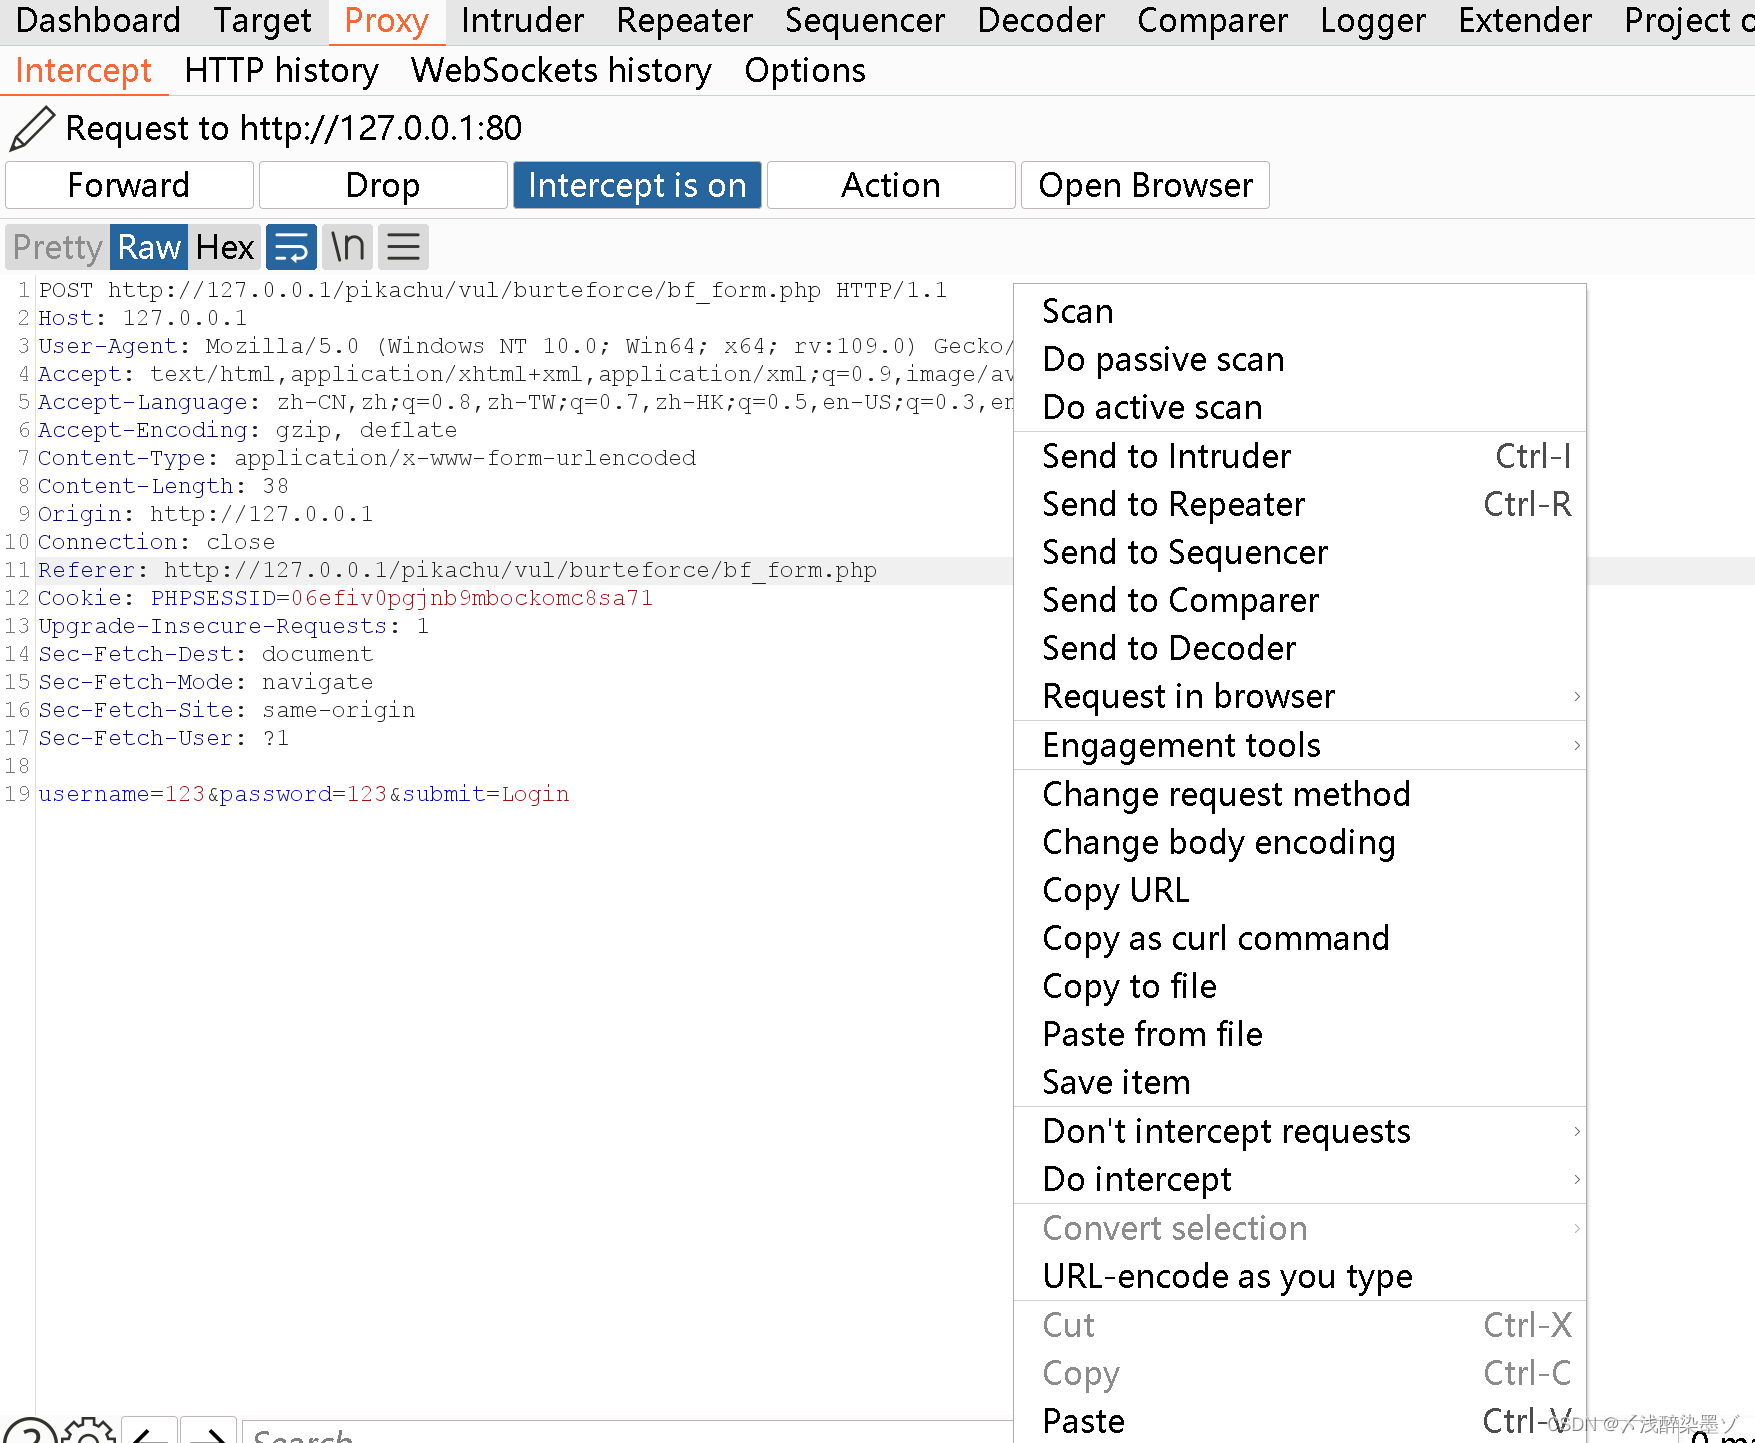Image resolution: width=1755 pixels, height=1443 pixels.
Task: Click the Open Browser button
Action: (x=1145, y=185)
